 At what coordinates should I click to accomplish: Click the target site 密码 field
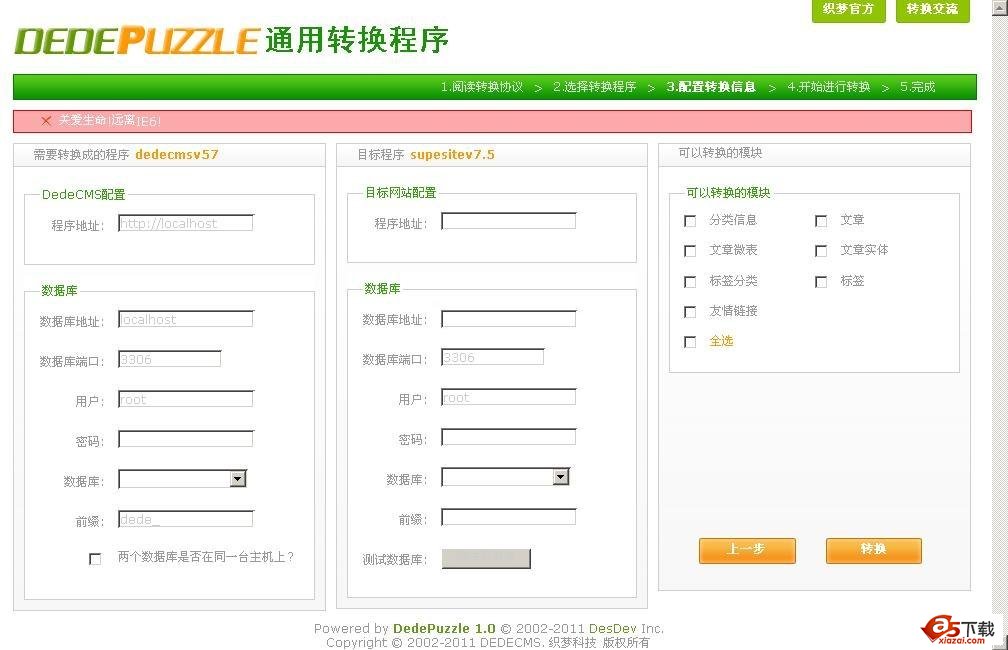coord(508,437)
